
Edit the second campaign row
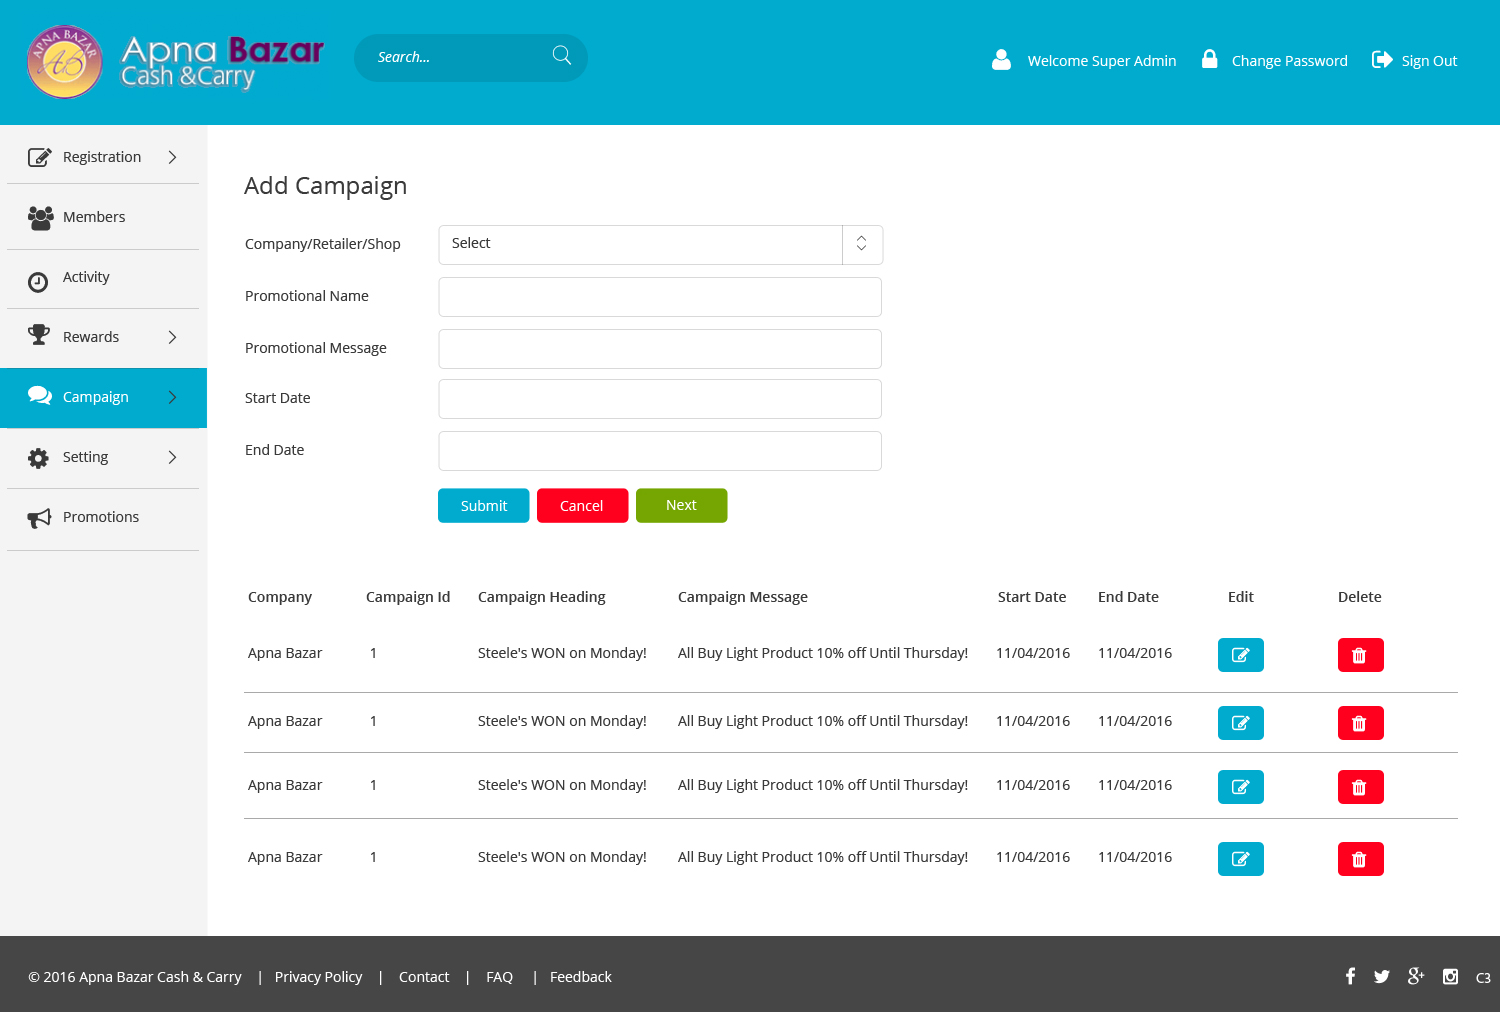pos(1241,723)
